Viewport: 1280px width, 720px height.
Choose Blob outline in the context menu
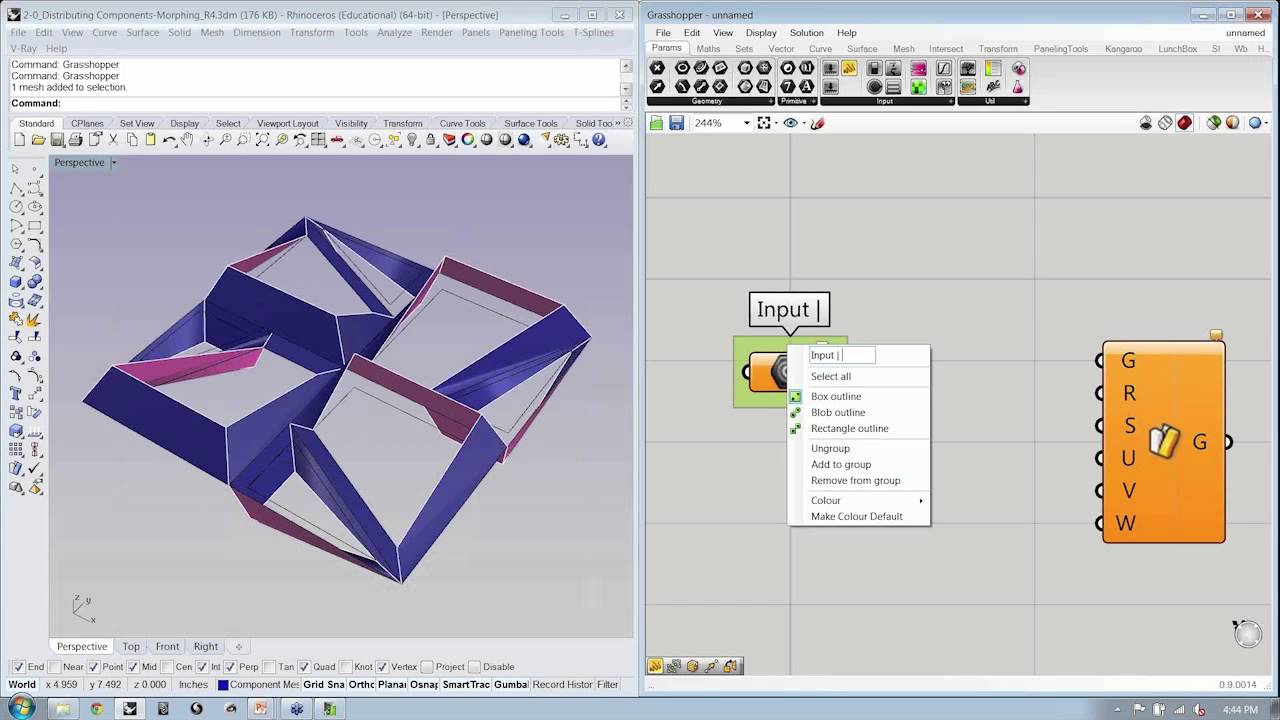pyautogui.click(x=859, y=412)
